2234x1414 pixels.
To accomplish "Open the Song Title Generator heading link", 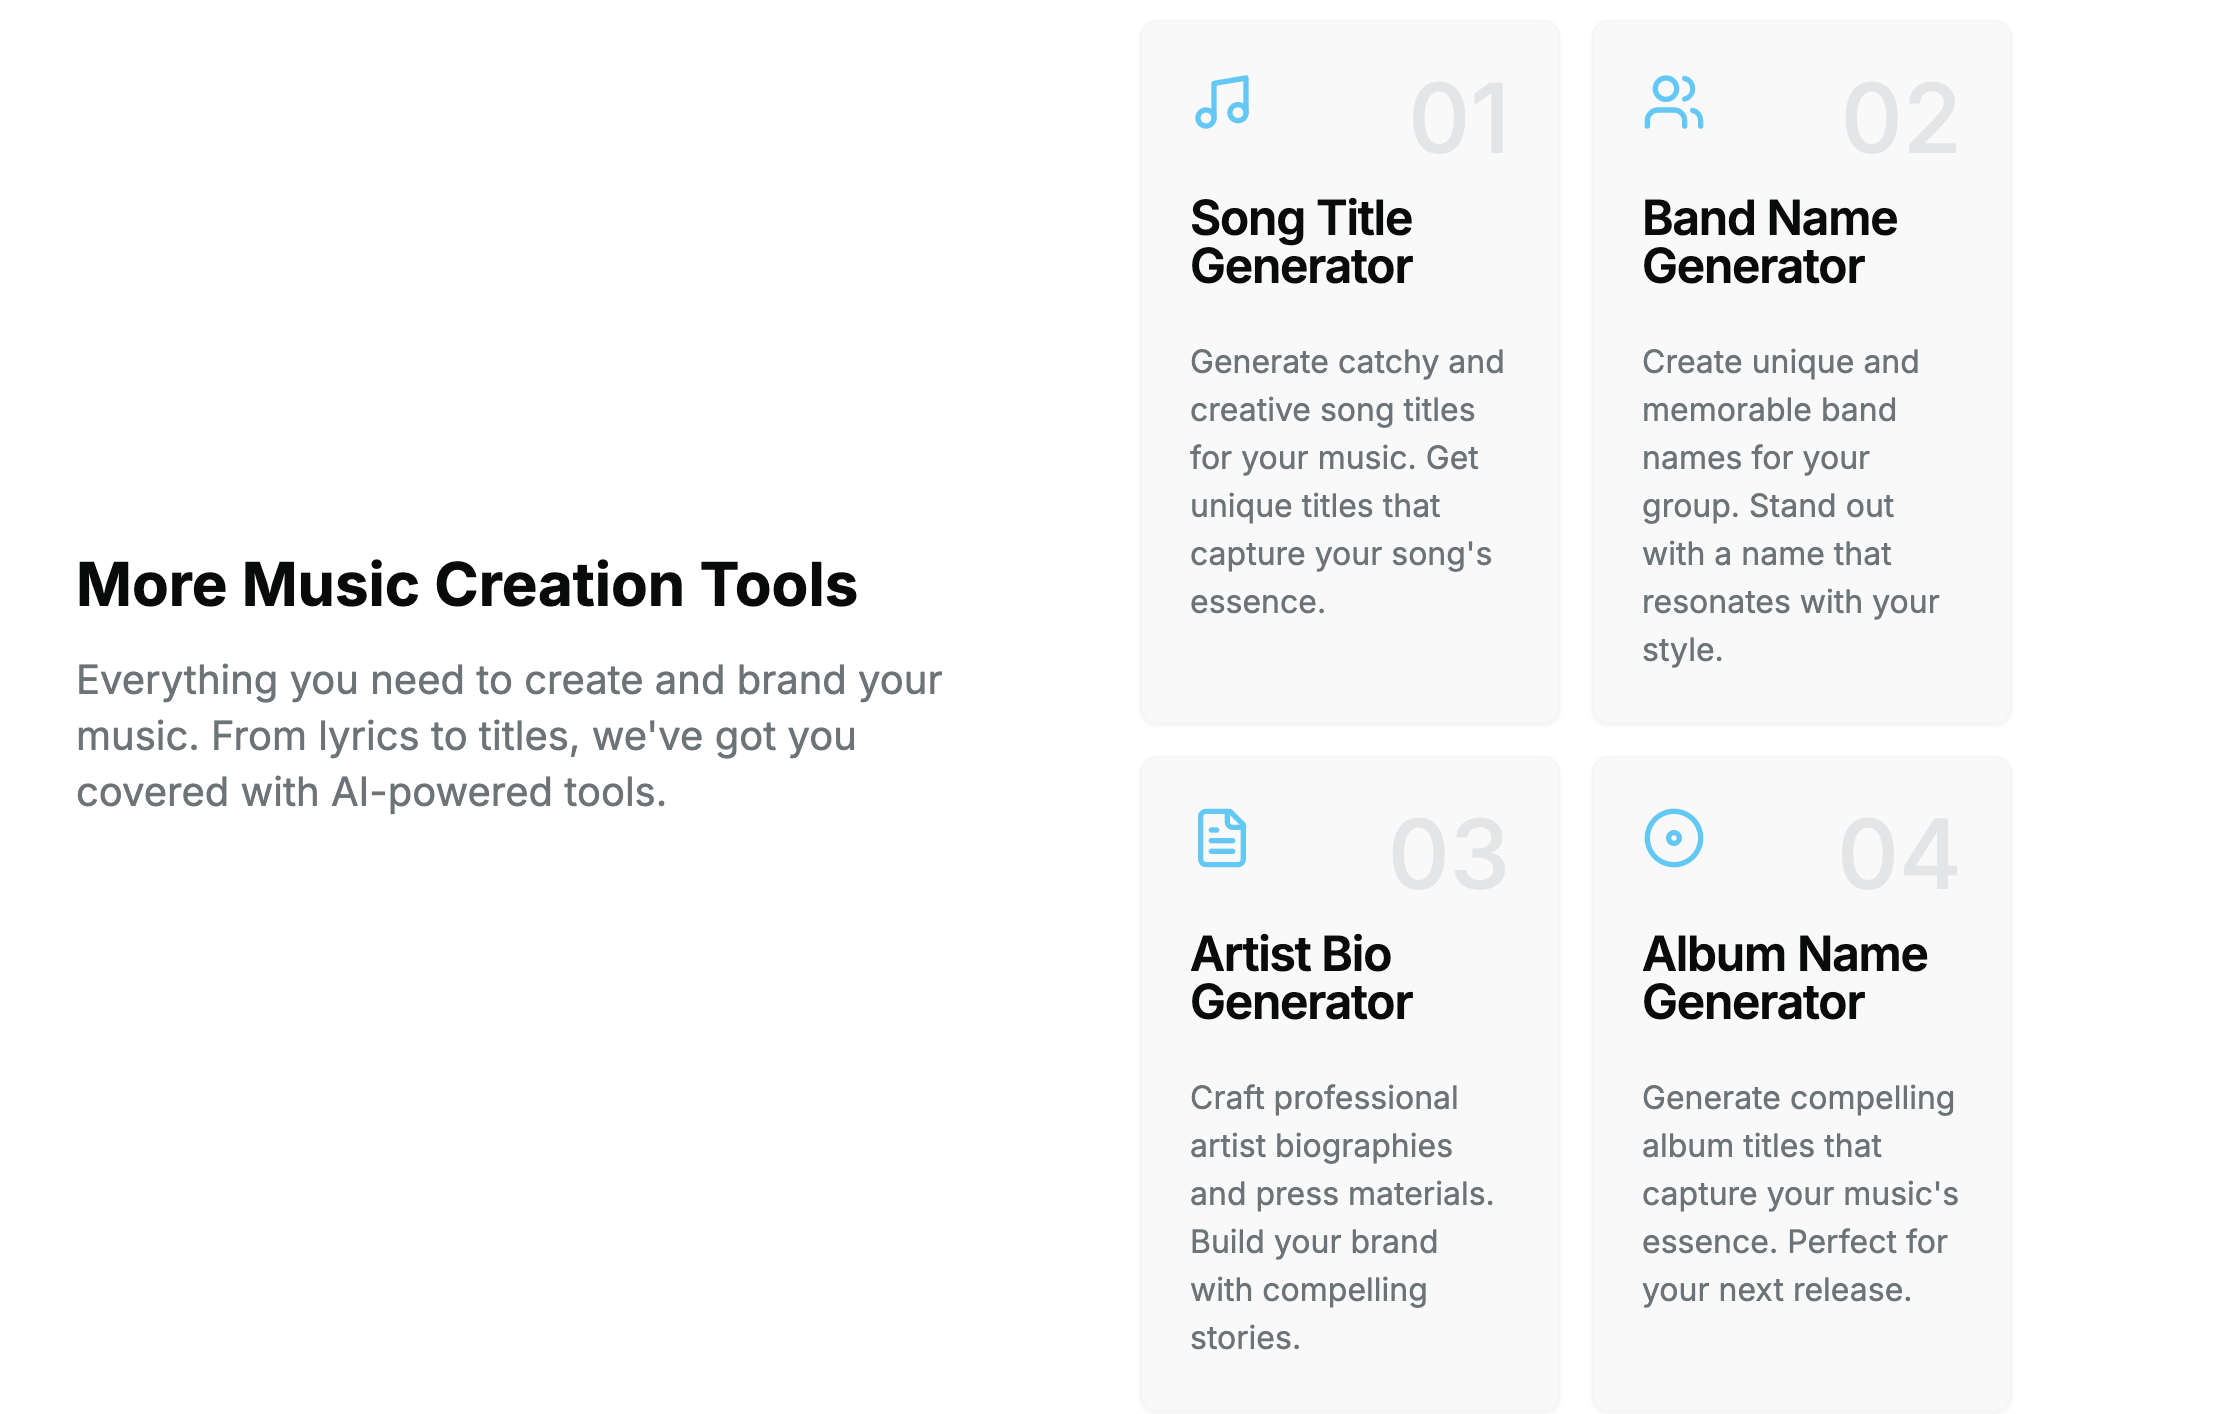I will point(1301,242).
